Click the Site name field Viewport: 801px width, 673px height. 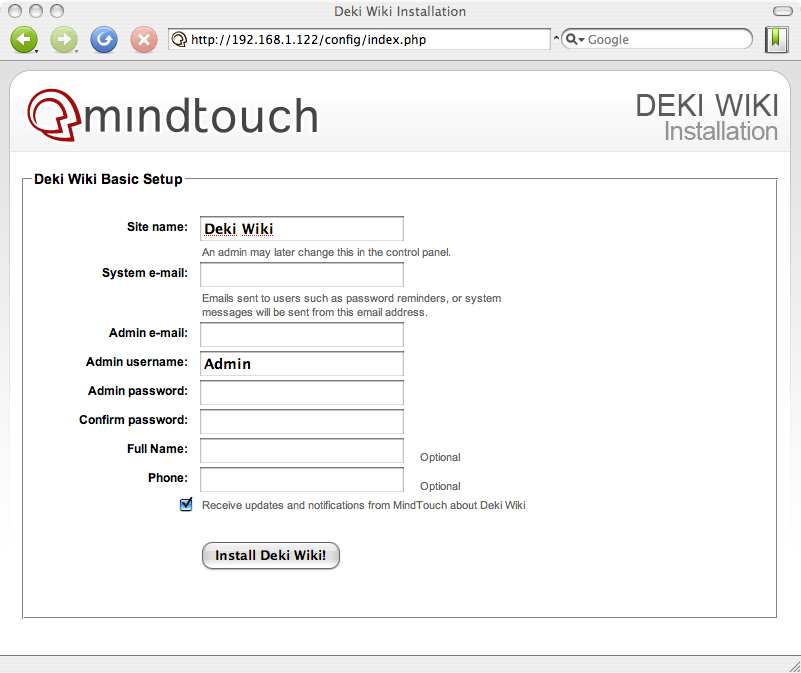(x=302, y=228)
